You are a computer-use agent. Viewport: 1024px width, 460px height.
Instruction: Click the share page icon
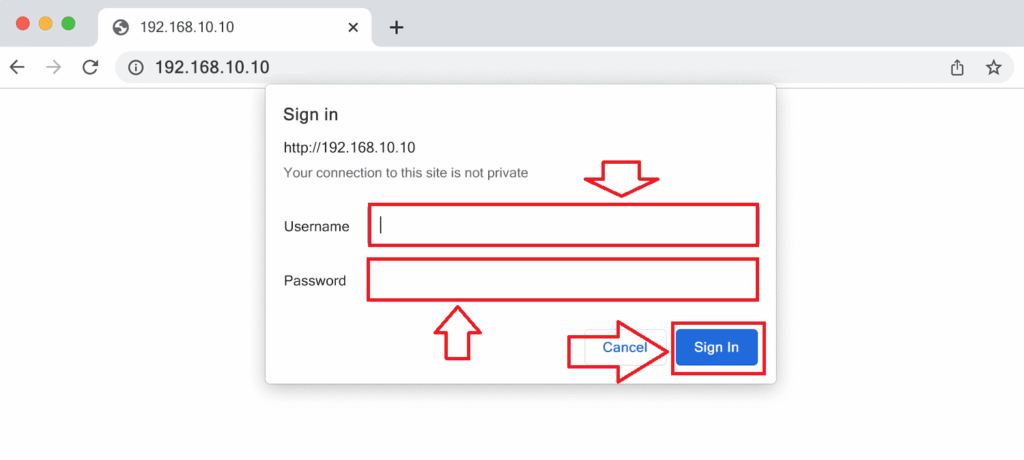(x=957, y=67)
